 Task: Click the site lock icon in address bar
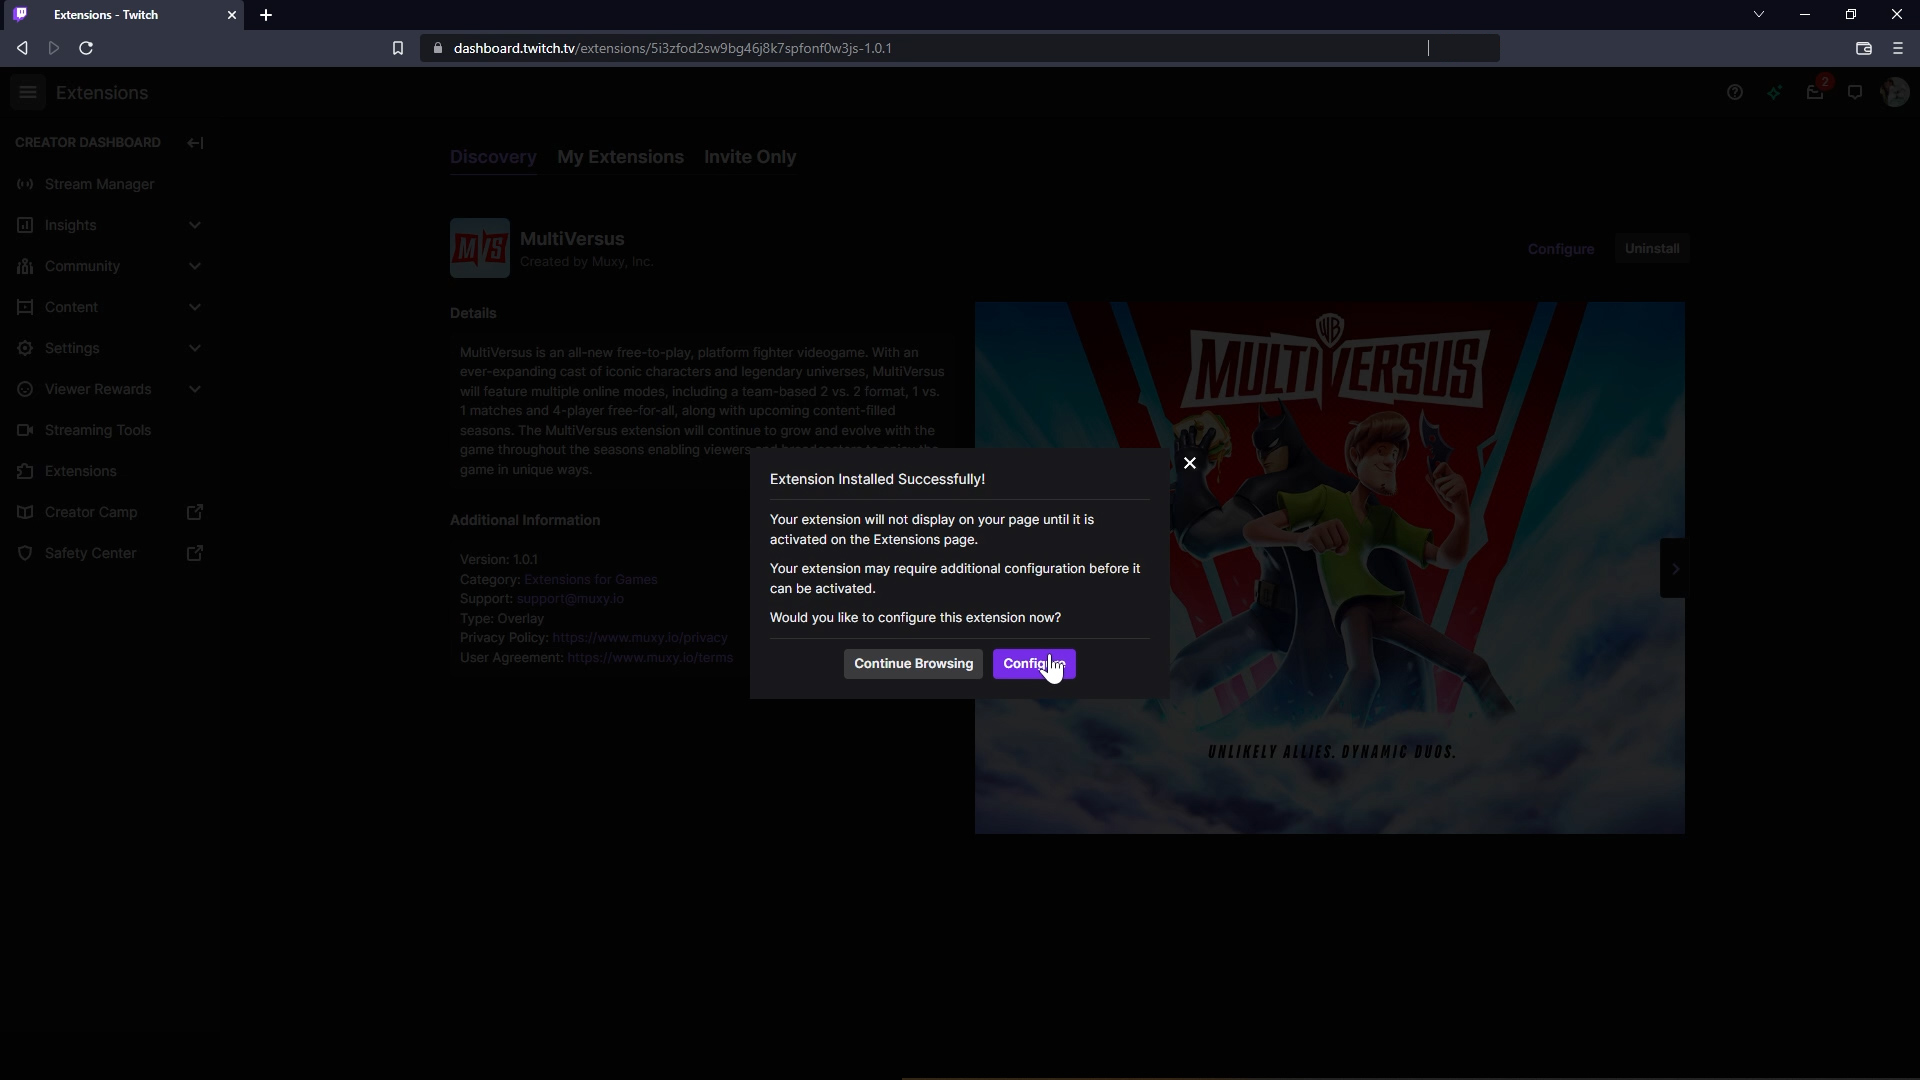click(438, 48)
